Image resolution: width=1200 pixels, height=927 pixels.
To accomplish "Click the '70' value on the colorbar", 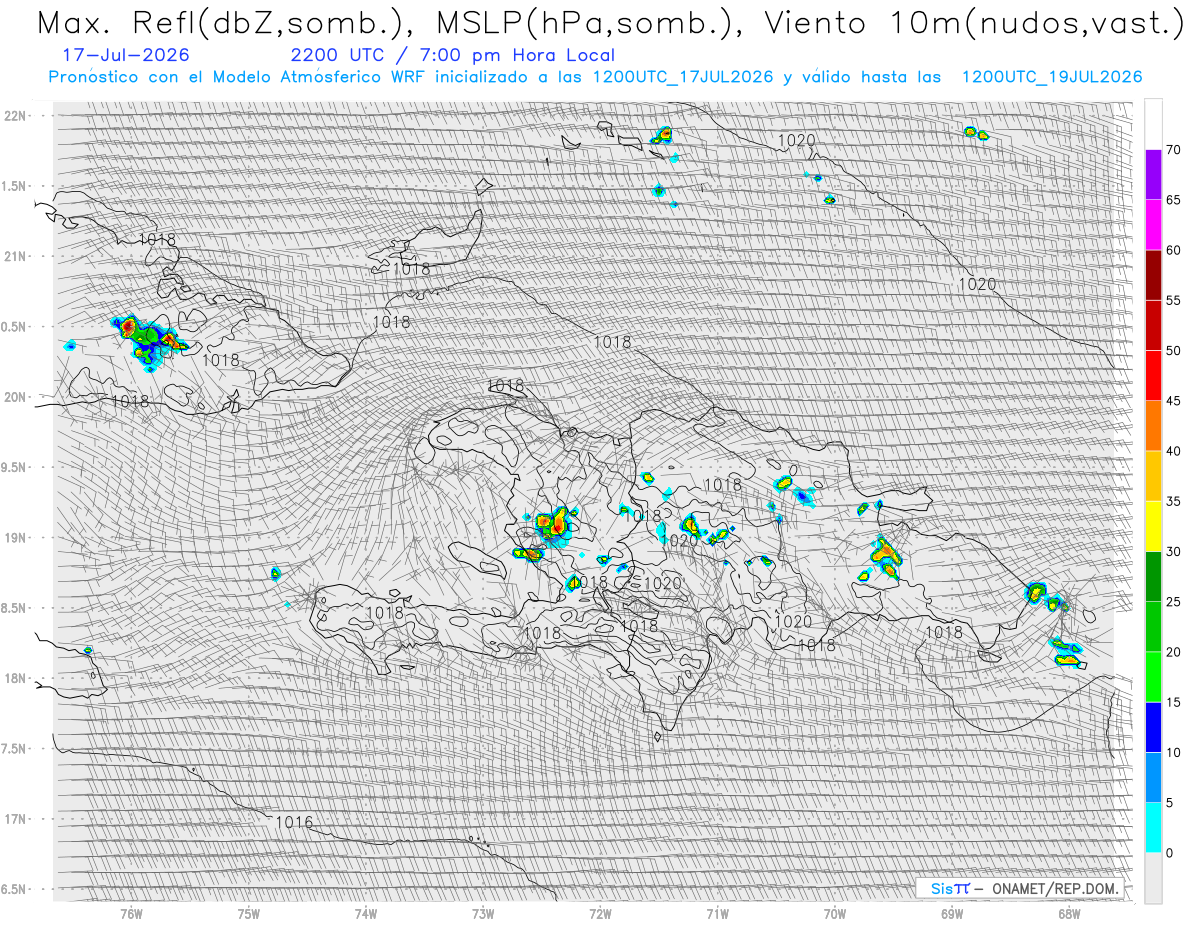I will pyautogui.click(x=1173, y=150).
